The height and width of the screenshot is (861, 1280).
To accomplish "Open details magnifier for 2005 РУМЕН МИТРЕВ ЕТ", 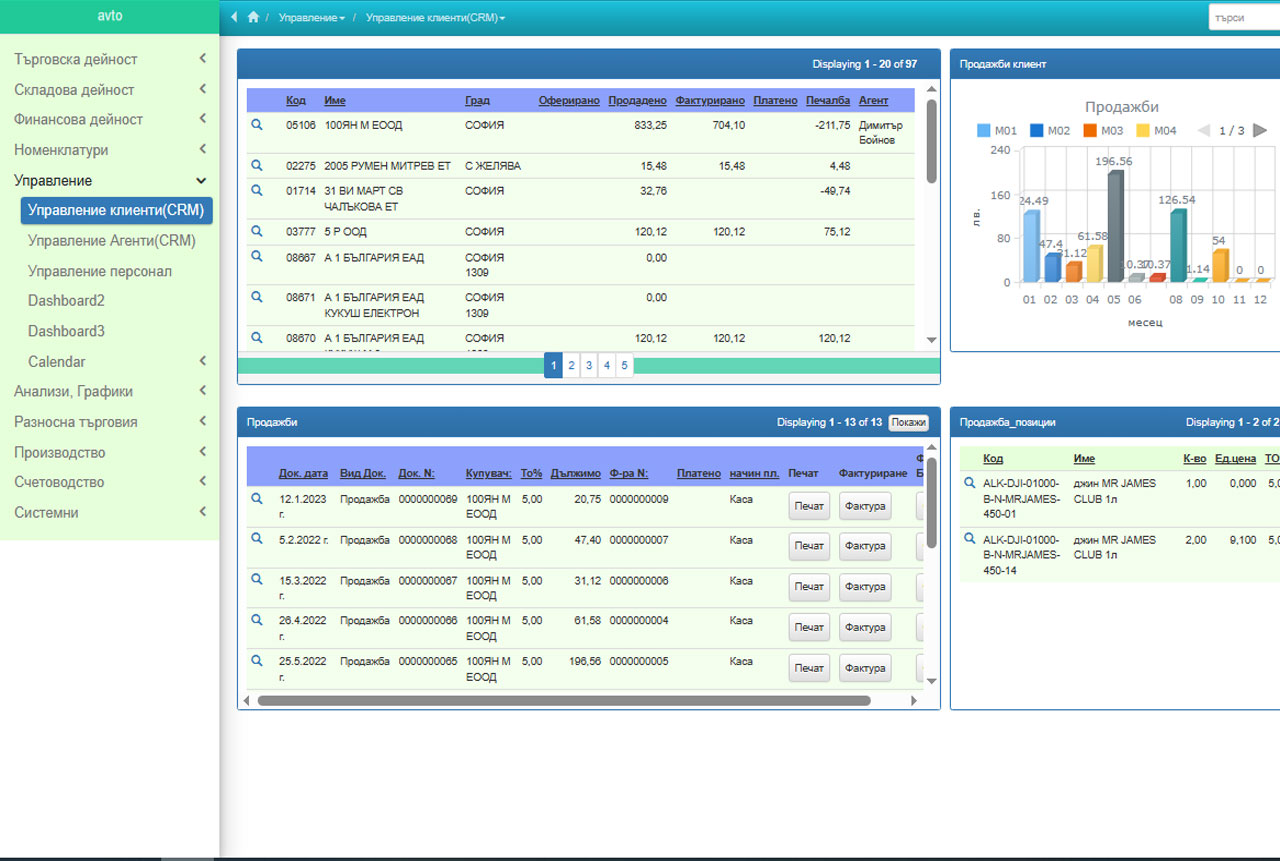I will (x=256, y=165).
